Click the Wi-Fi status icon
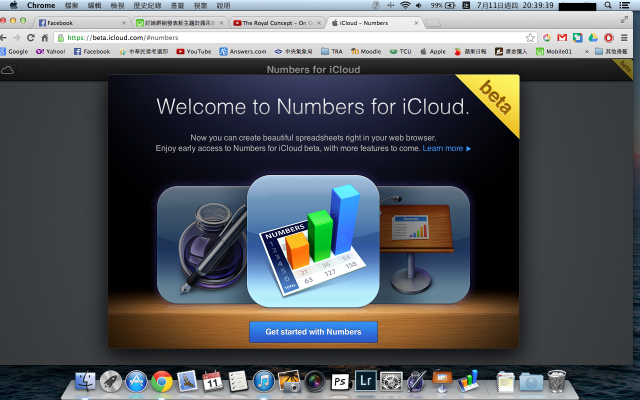The width and height of the screenshot is (640, 400). click(405, 5)
